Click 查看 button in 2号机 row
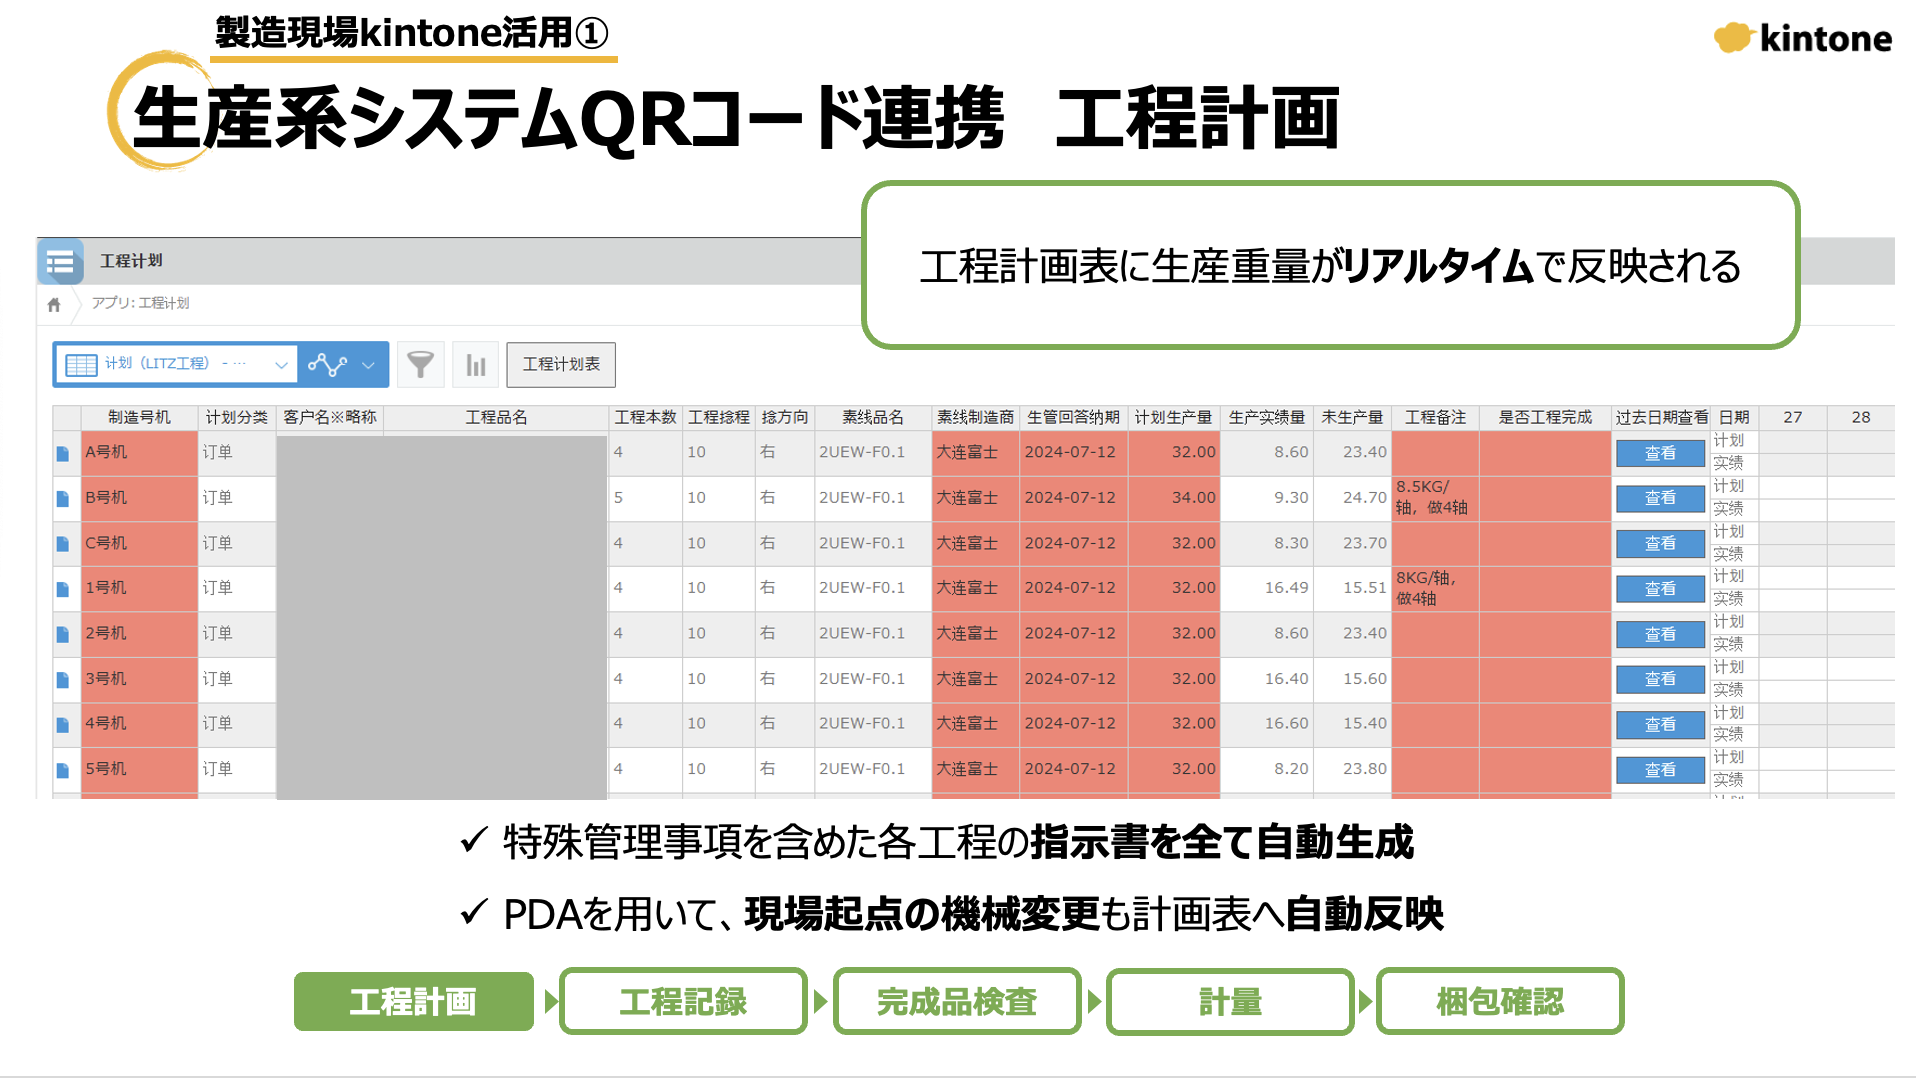1916x1078 pixels. click(1660, 634)
